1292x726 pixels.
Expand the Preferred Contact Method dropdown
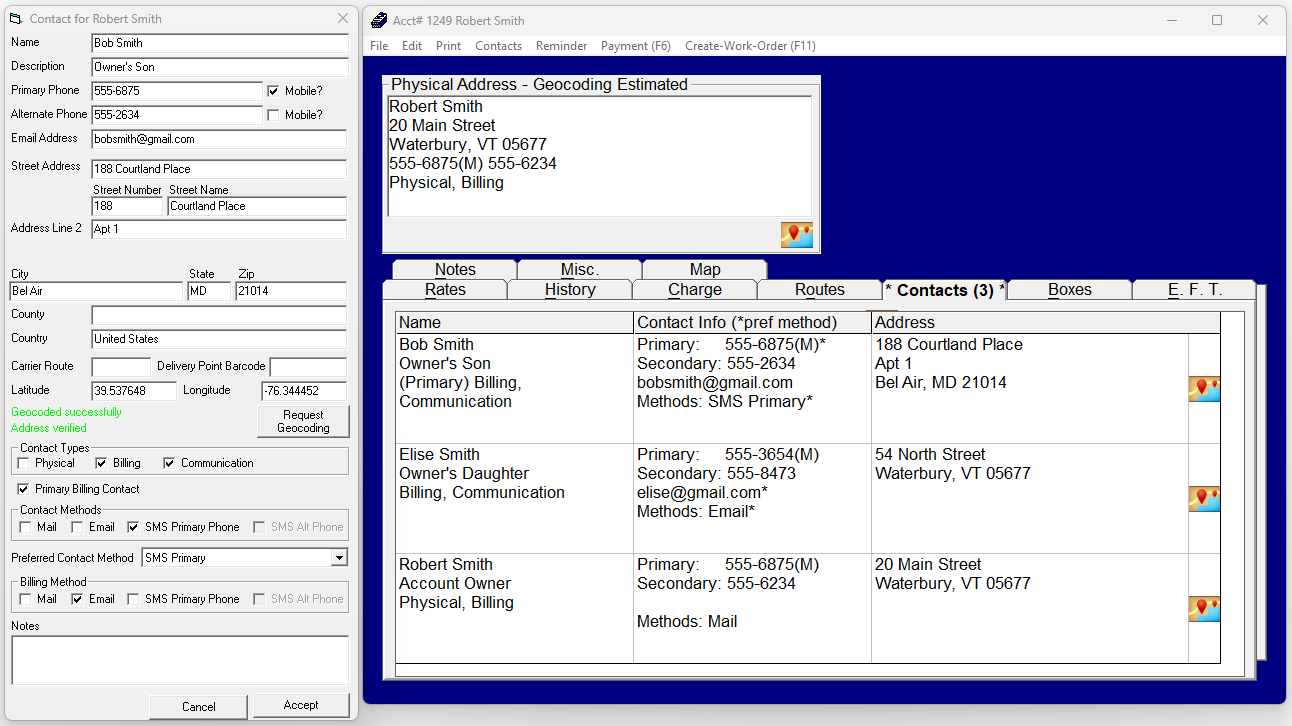(339, 558)
